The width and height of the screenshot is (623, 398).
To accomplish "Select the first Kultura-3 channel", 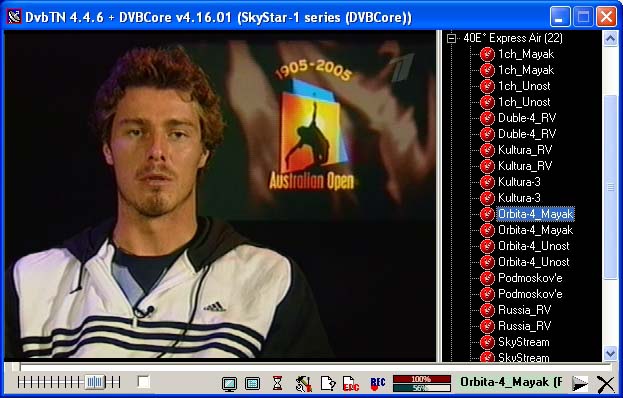I will 519,182.
